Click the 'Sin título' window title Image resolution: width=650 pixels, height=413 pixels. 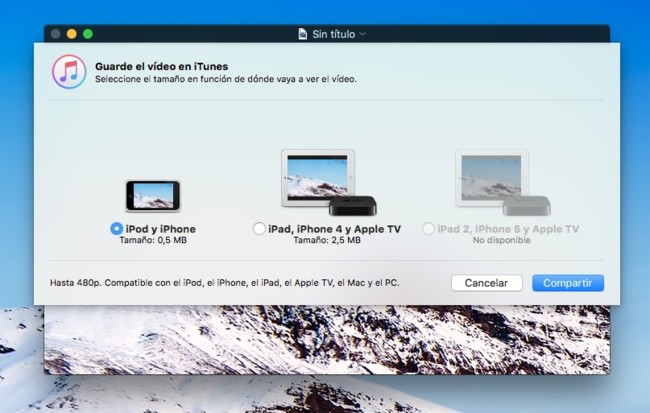pyautogui.click(x=334, y=34)
